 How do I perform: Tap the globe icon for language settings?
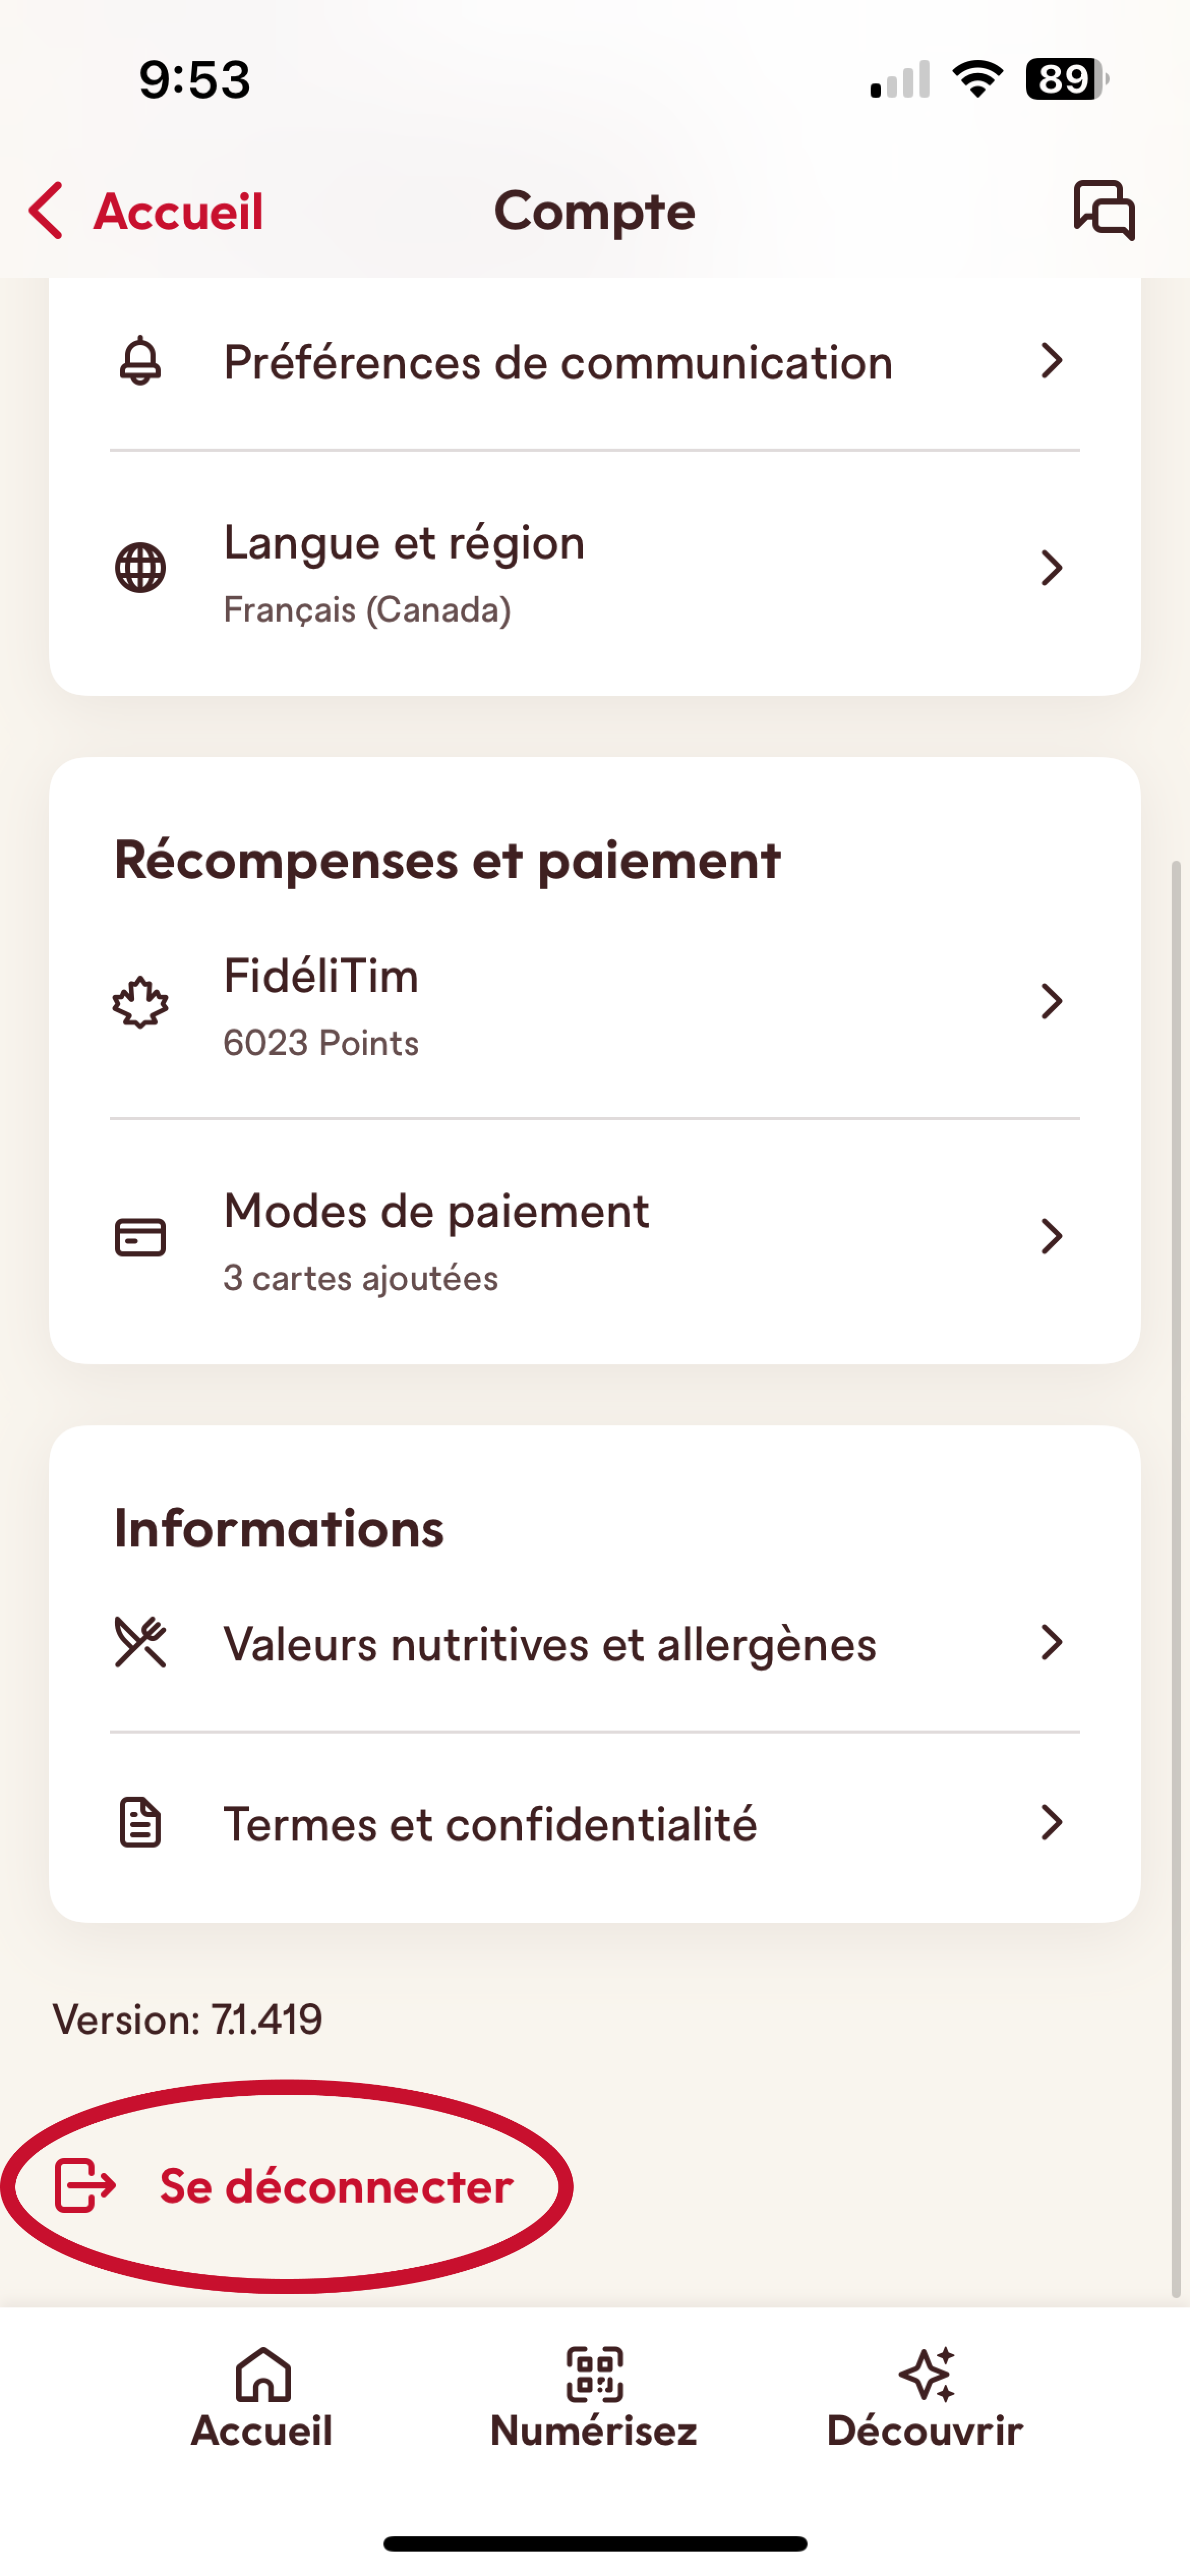click(x=140, y=568)
